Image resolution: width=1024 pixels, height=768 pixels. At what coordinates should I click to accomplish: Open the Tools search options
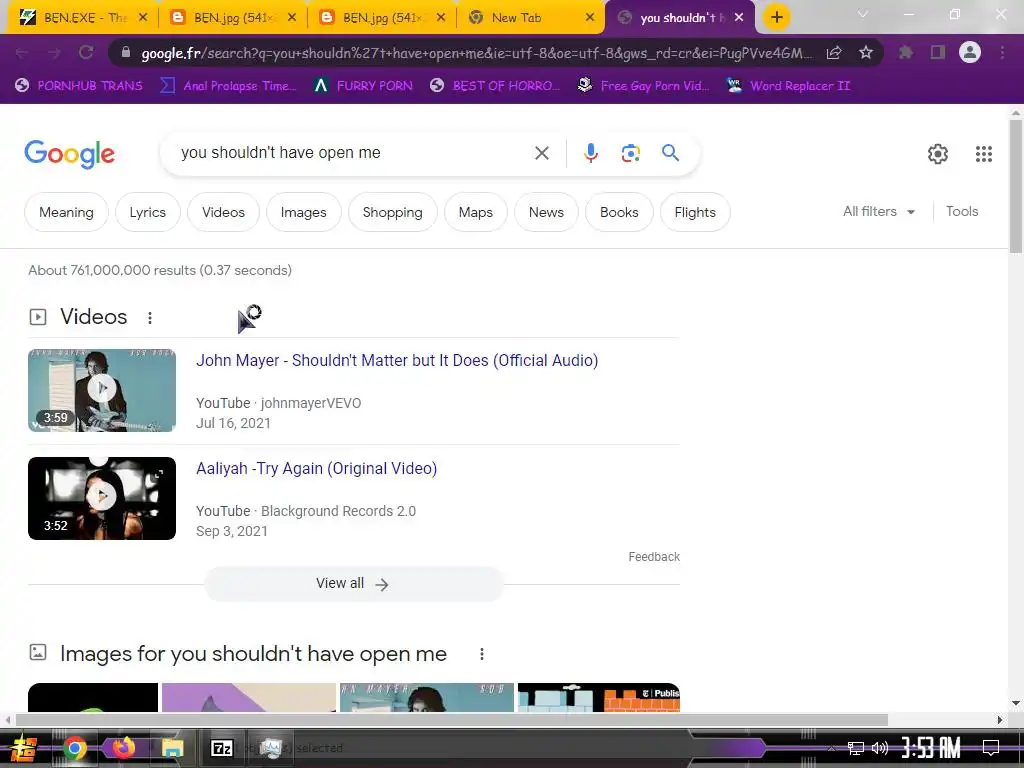[x=961, y=212]
